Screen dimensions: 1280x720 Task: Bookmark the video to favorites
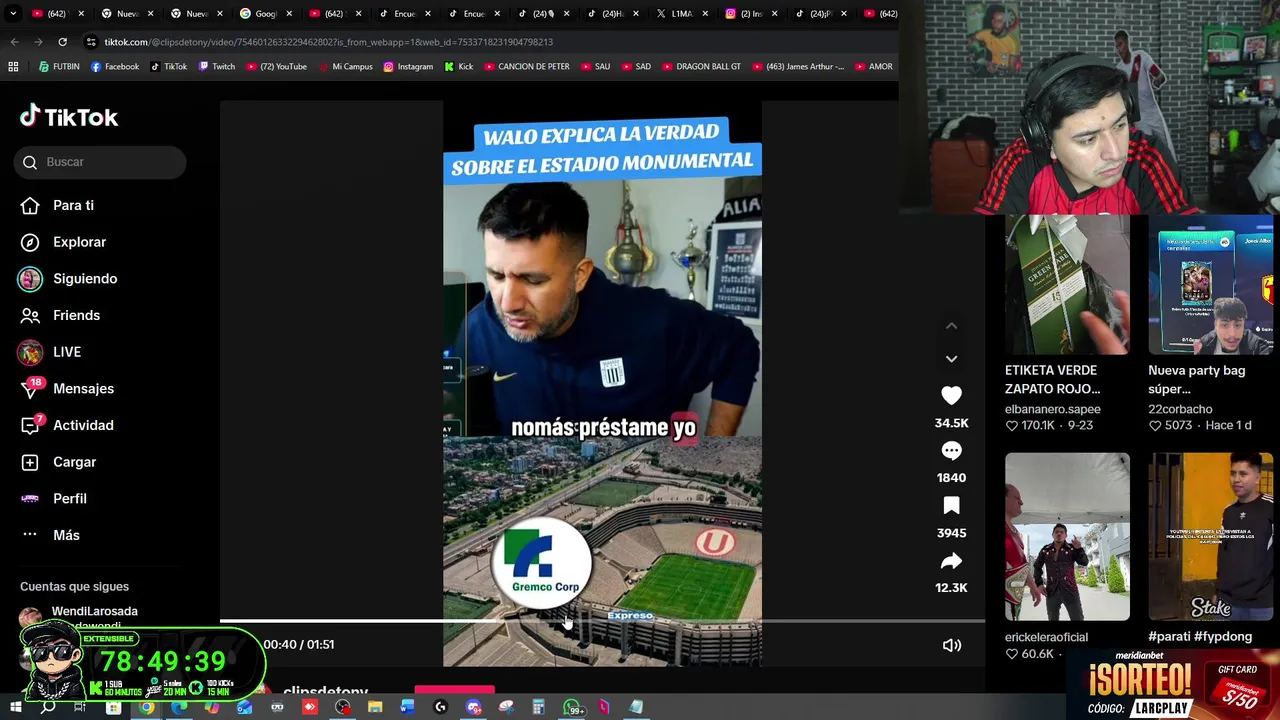tap(951, 506)
